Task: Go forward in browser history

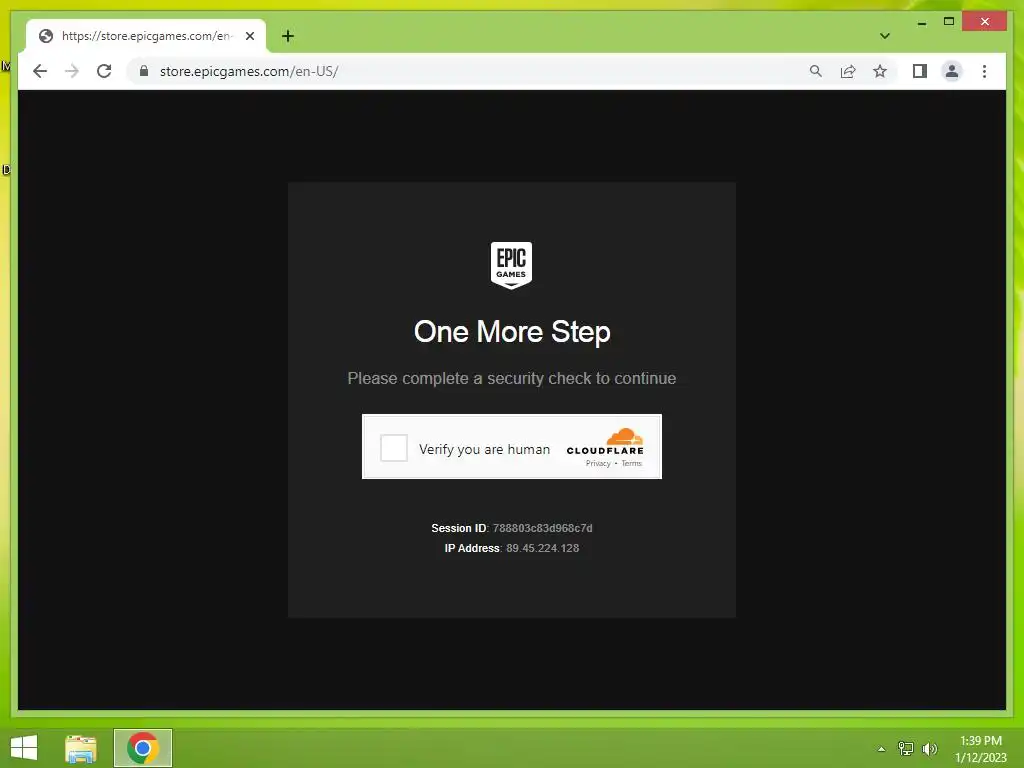Action: [72, 71]
